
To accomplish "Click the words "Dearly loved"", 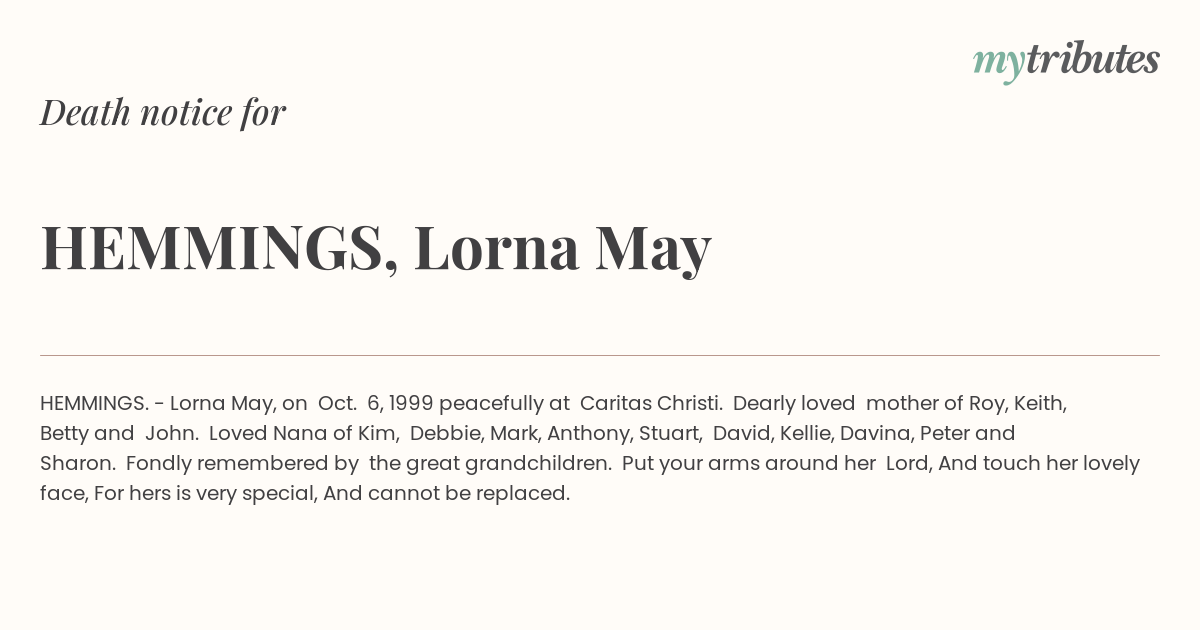I will click(x=794, y=403).
